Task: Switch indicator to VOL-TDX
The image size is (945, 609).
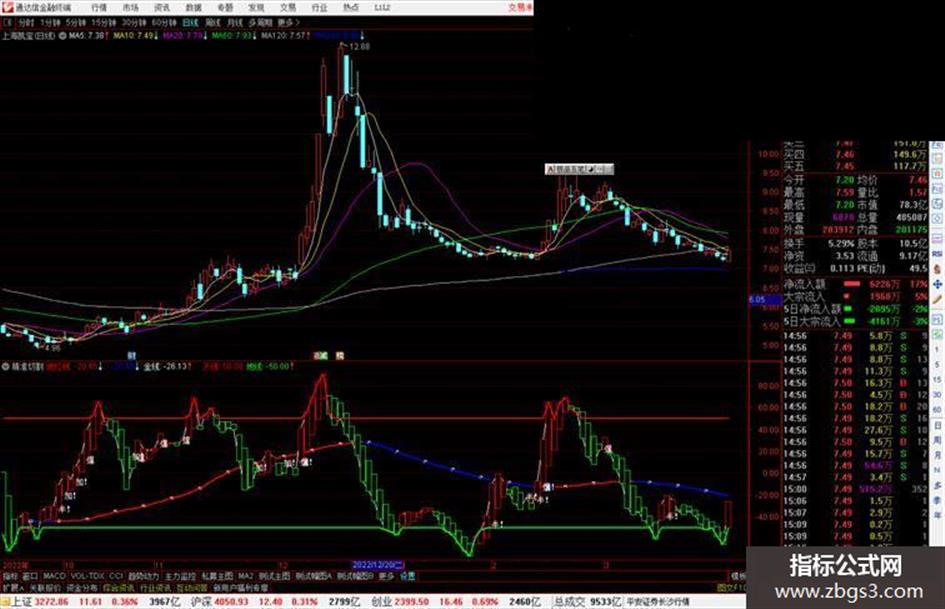Action: point(87,576)
